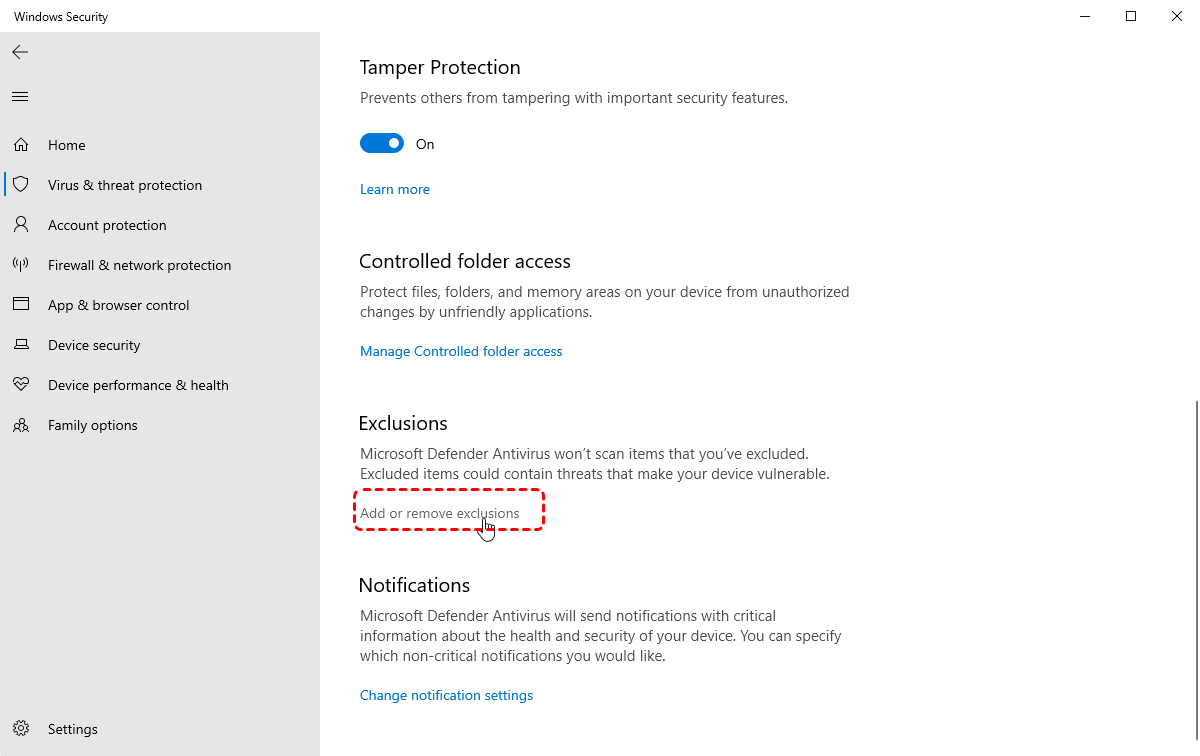This screenshot has height=756, width=1200.
Task: Go to Firewall & network protection label
Action: [139, 265]
